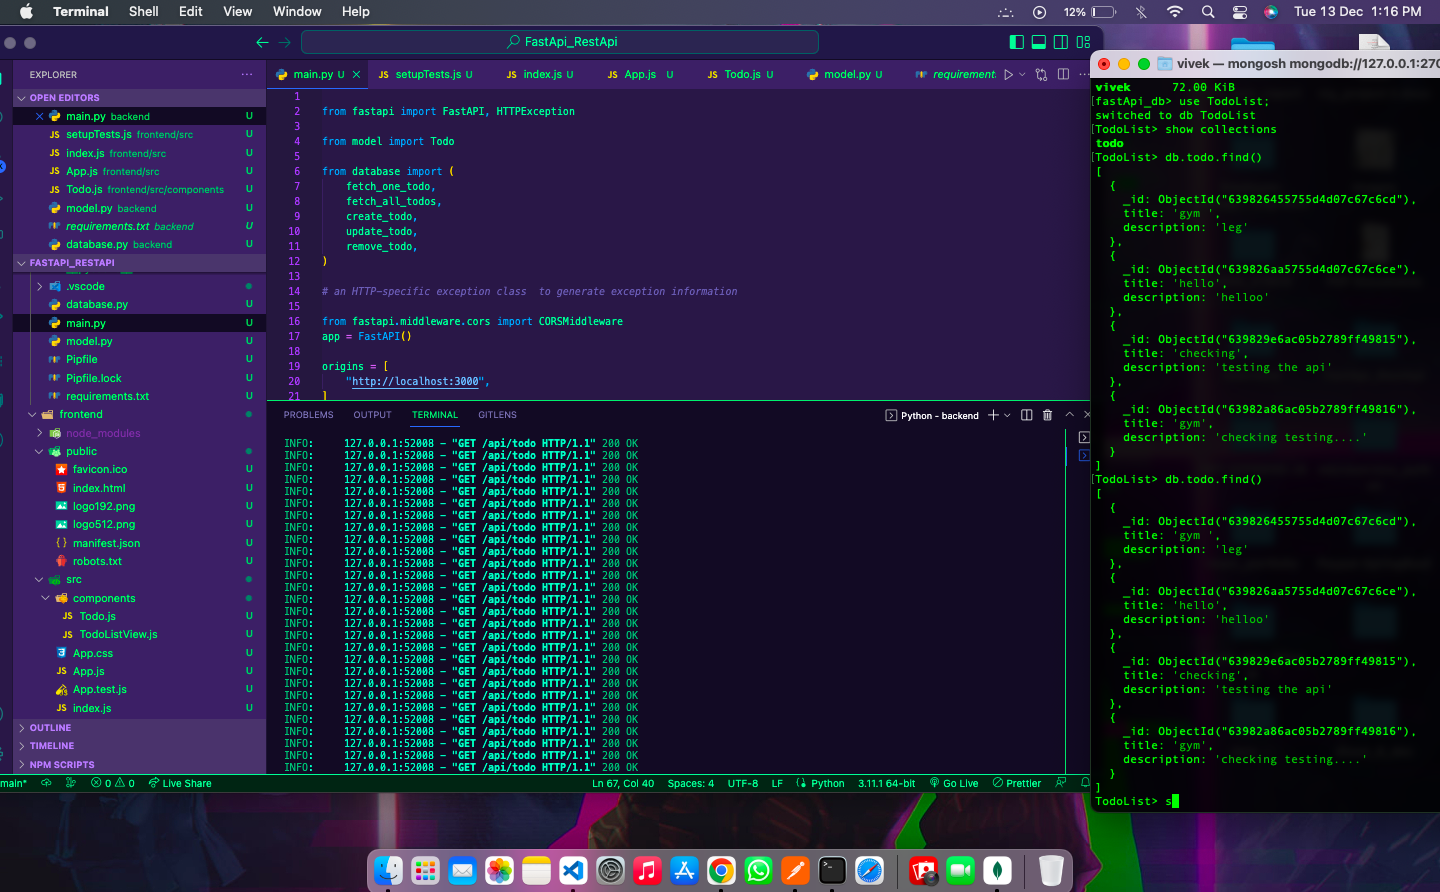This screenshot has height=892, width=1440.
Task: Toggle panel maximize with the chevron
Action: pyautogui.click(x=1069, y=415)
